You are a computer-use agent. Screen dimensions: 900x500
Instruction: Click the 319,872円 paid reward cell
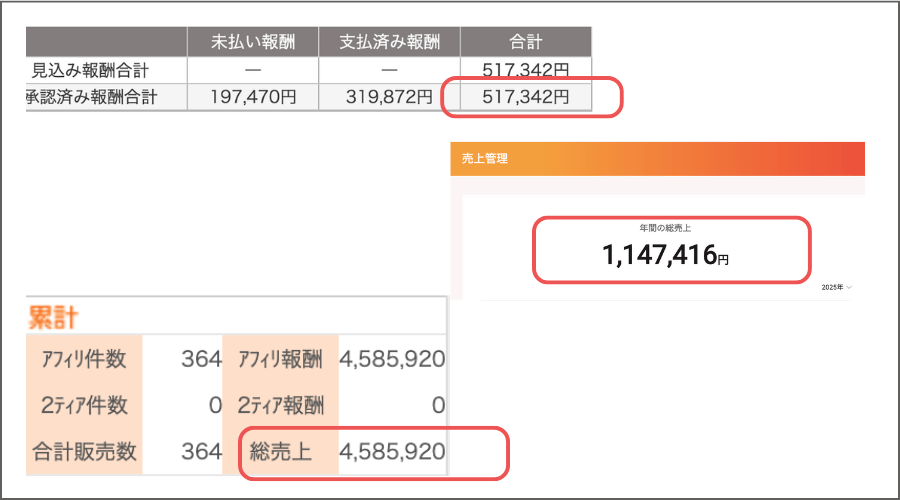click(389, 97)
